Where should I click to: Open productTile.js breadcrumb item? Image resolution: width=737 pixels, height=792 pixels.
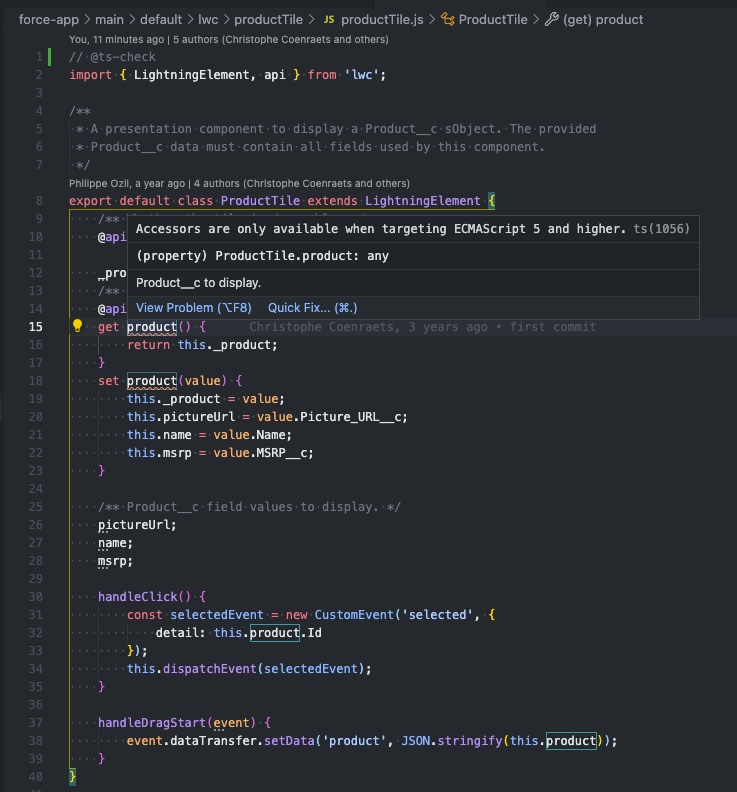tap(382, 20)
